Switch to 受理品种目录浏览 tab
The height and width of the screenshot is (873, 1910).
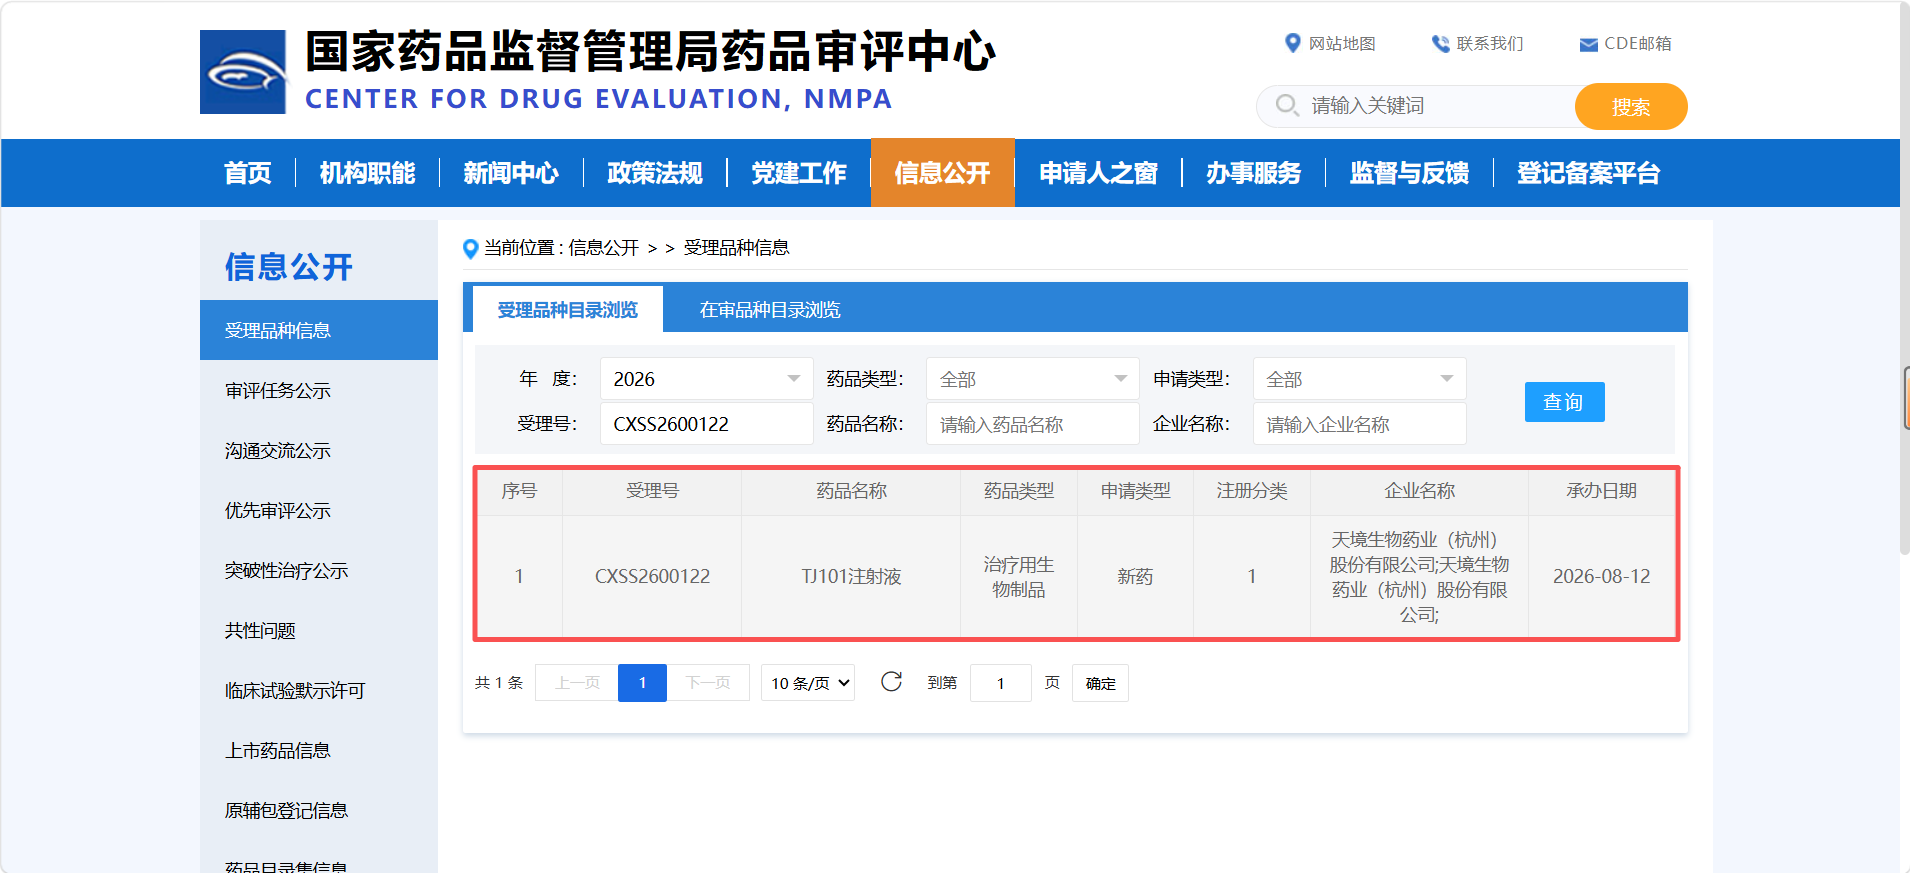pyautogui.click(x=567, y=309)
